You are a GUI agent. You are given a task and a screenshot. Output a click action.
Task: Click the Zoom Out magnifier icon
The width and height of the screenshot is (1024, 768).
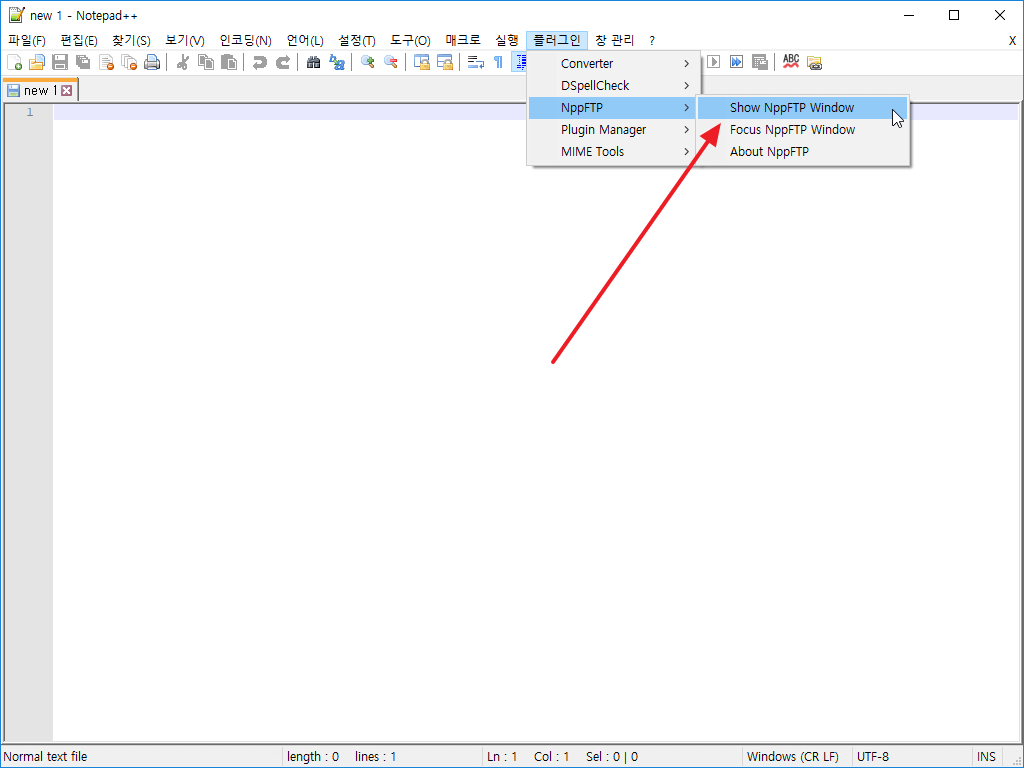tap(391, 62)
